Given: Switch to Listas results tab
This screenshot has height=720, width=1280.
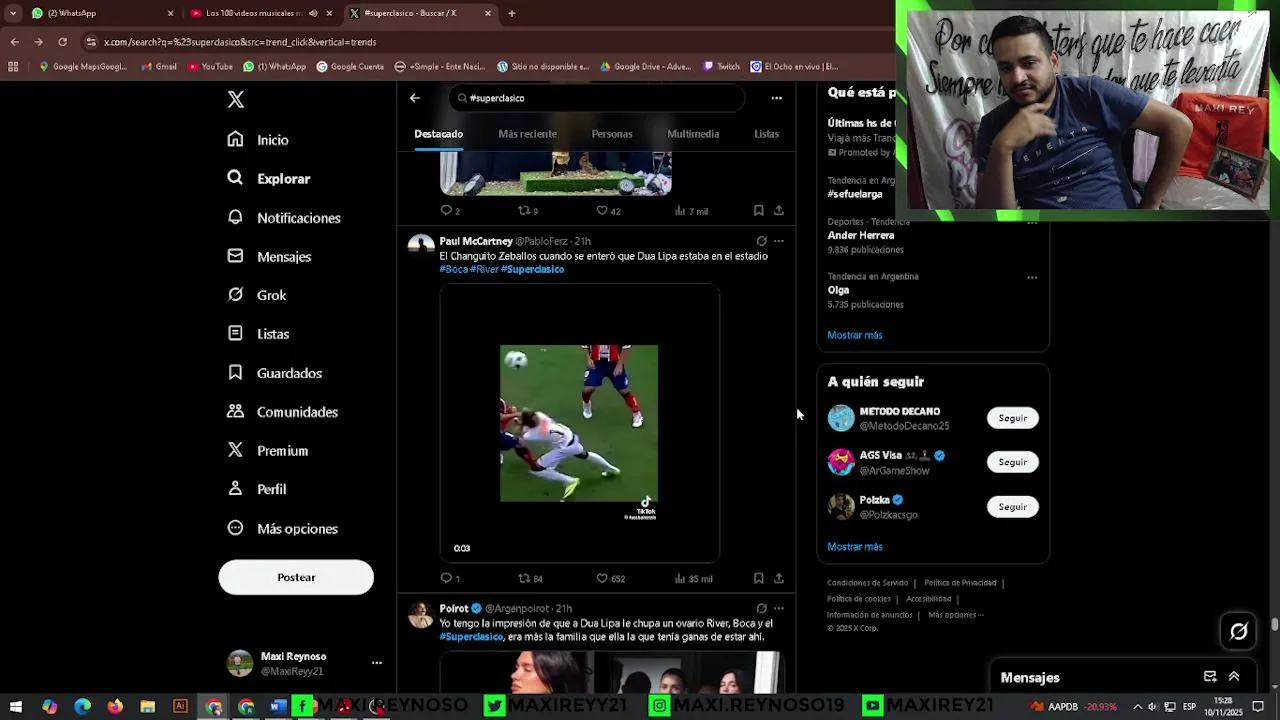Looking at the screenshot, I should coord(766,134).
